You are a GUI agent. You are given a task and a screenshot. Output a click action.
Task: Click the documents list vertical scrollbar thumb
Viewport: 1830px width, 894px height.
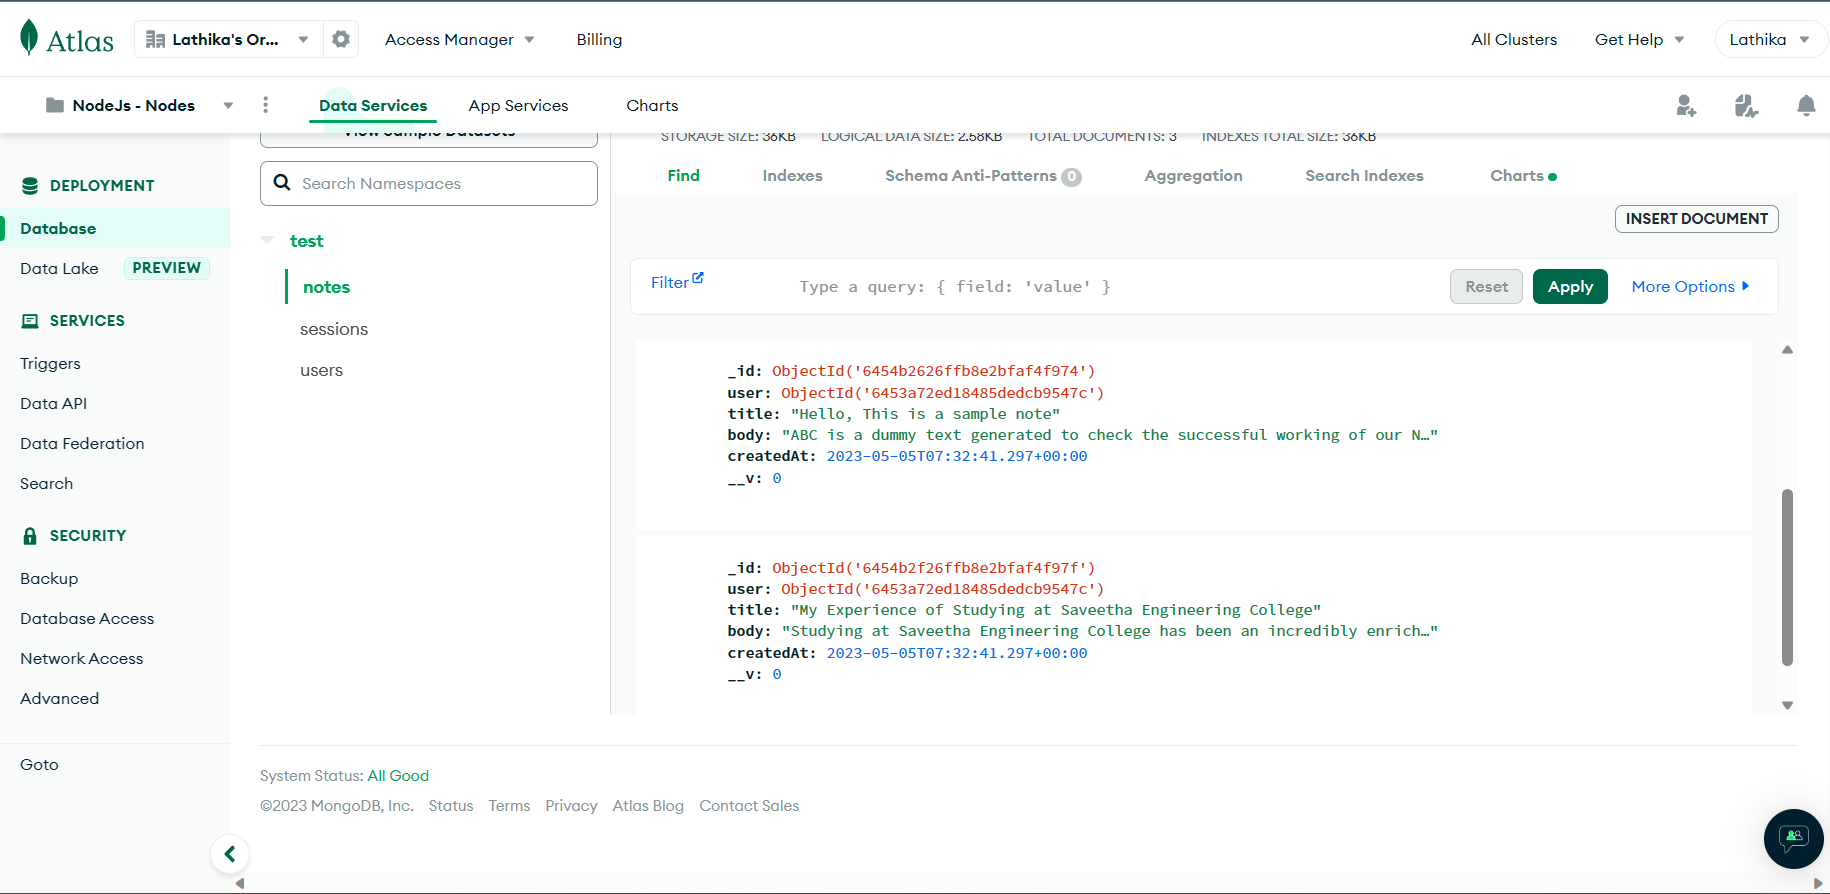point(1787,577)
